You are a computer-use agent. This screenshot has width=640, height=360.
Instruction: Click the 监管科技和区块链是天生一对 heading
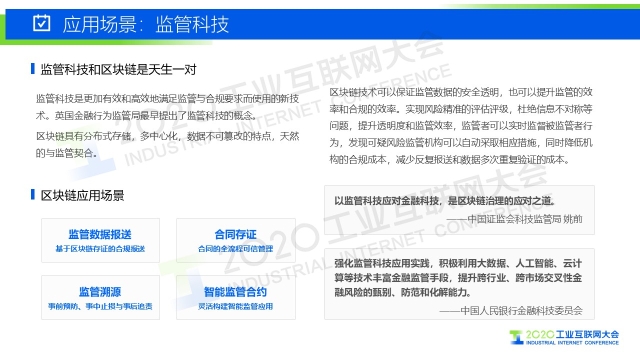[118, 69]
